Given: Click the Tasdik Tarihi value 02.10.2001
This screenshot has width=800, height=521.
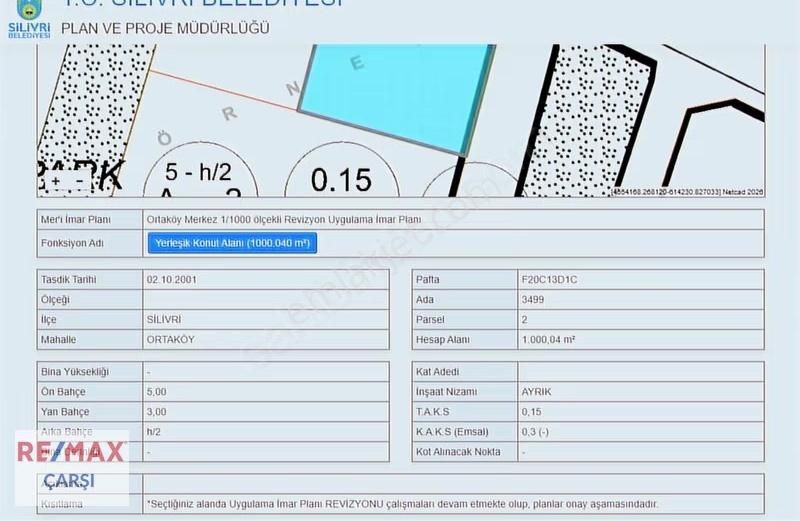Looking at the screenshot, I should [171, 280].
